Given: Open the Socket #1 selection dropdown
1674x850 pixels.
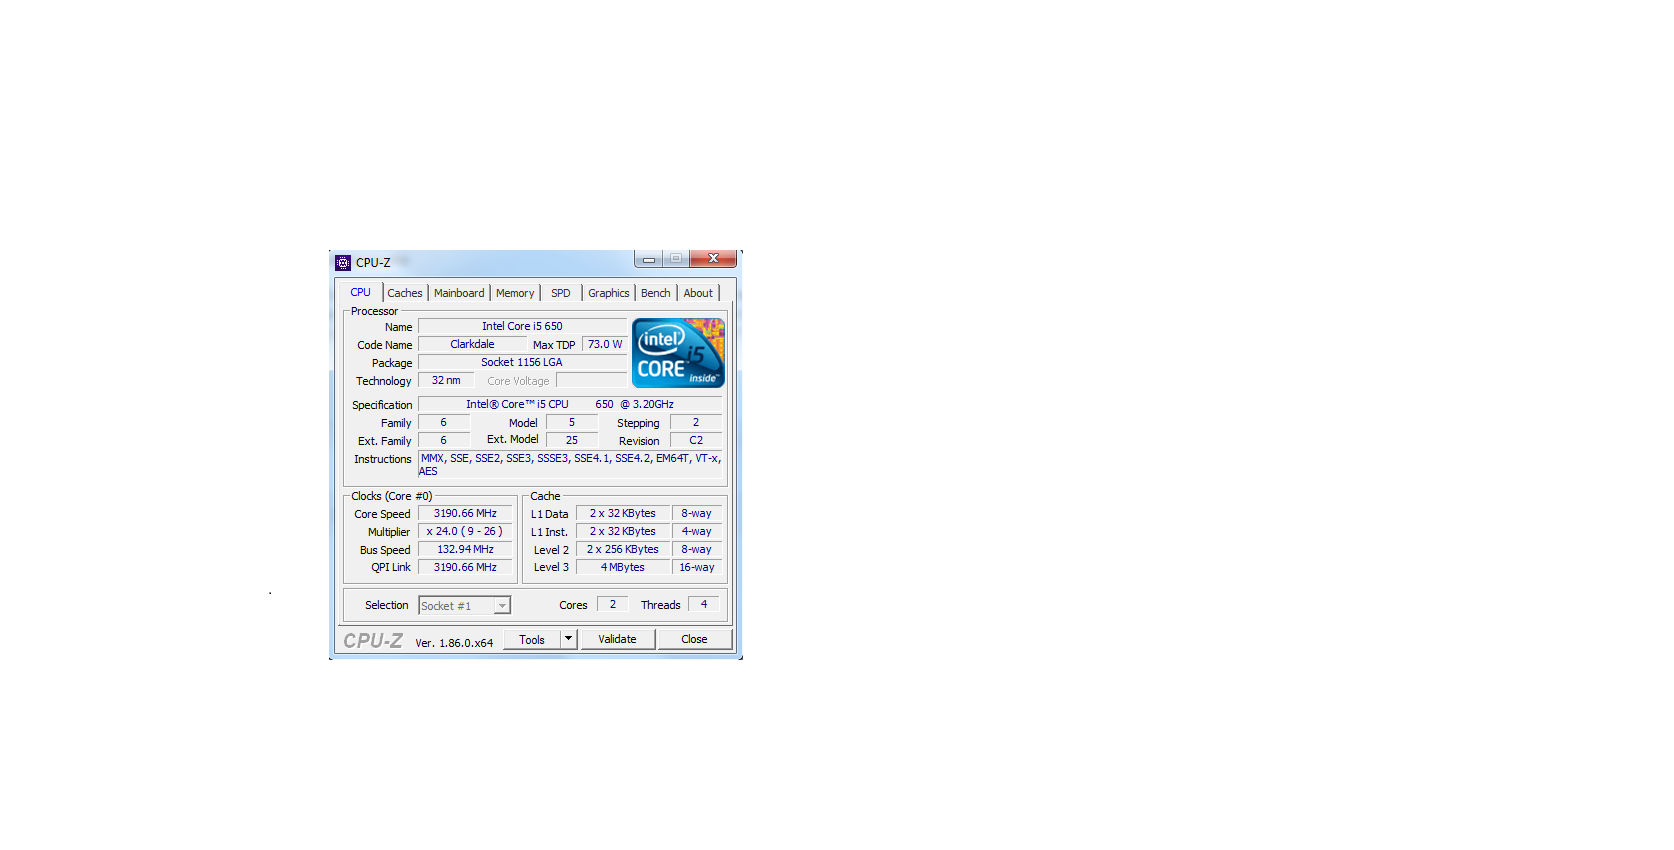Looking at the screenshot, I should click(464, 606).
